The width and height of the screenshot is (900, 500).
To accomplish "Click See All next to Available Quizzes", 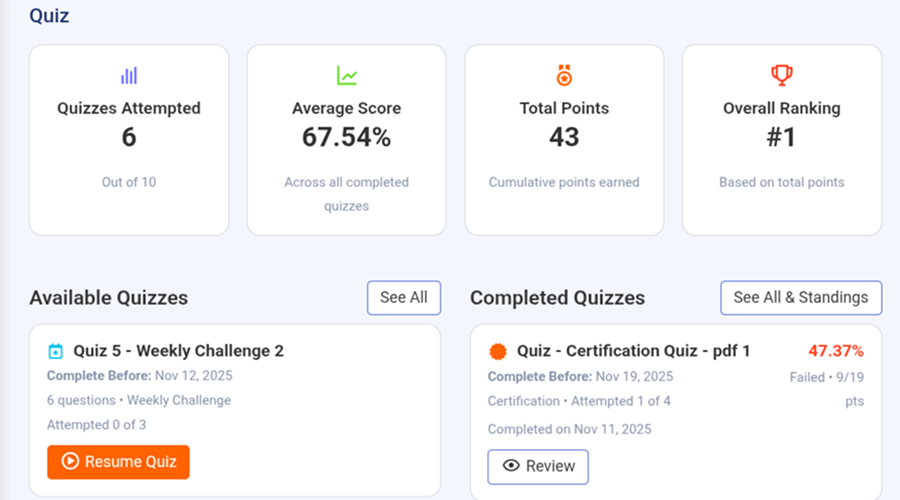I will point(404,297).
